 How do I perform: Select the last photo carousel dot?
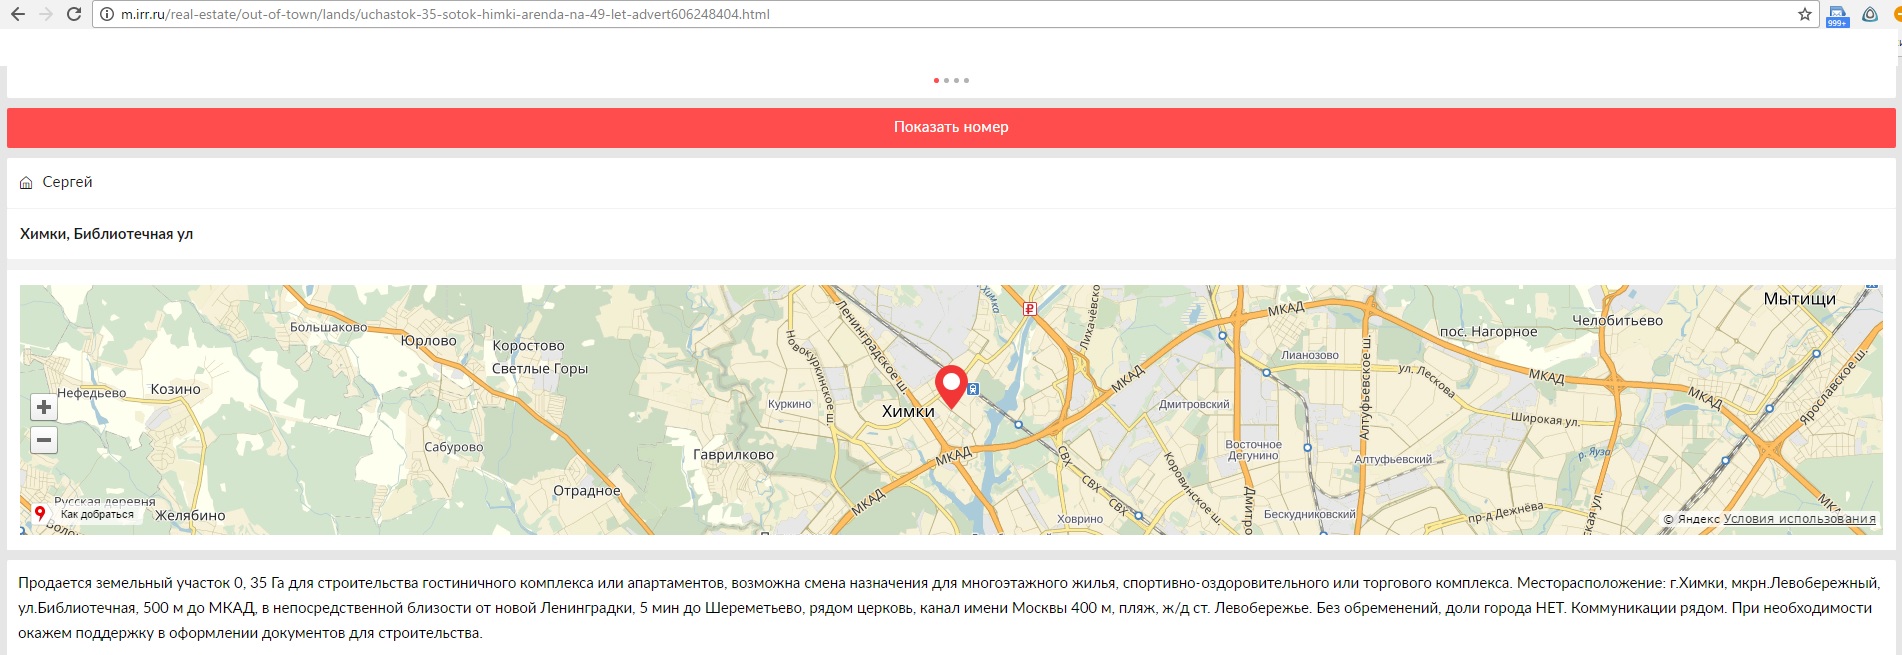point(966,80)
